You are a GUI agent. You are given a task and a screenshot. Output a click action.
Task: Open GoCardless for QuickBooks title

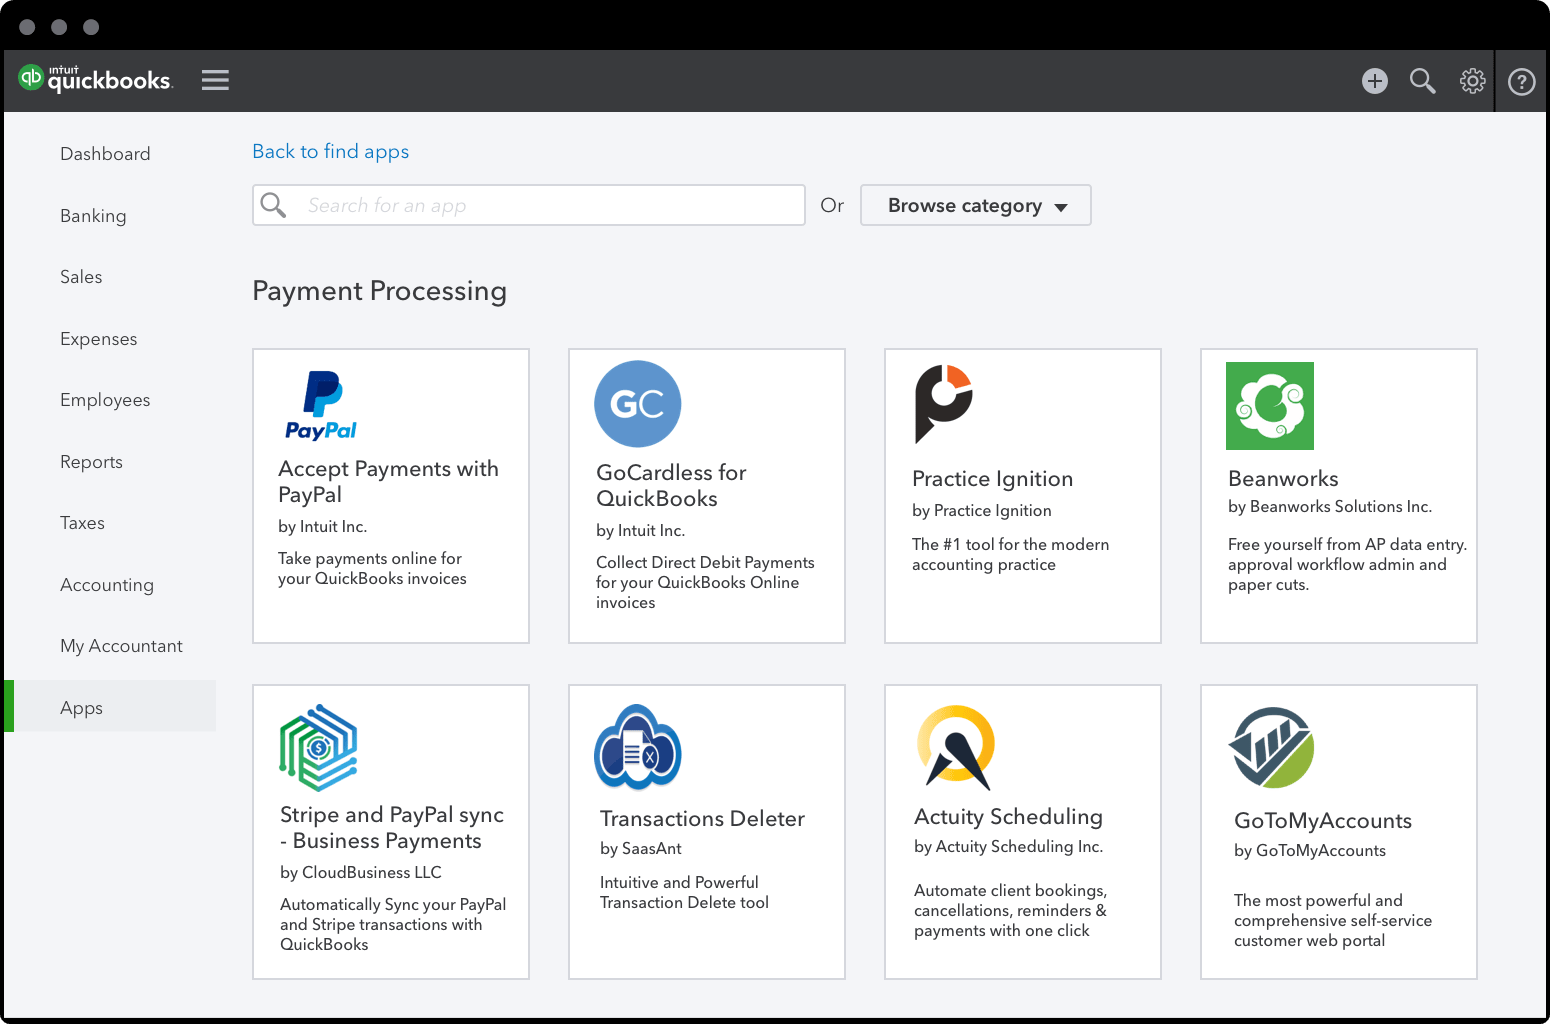coord(671,486)
